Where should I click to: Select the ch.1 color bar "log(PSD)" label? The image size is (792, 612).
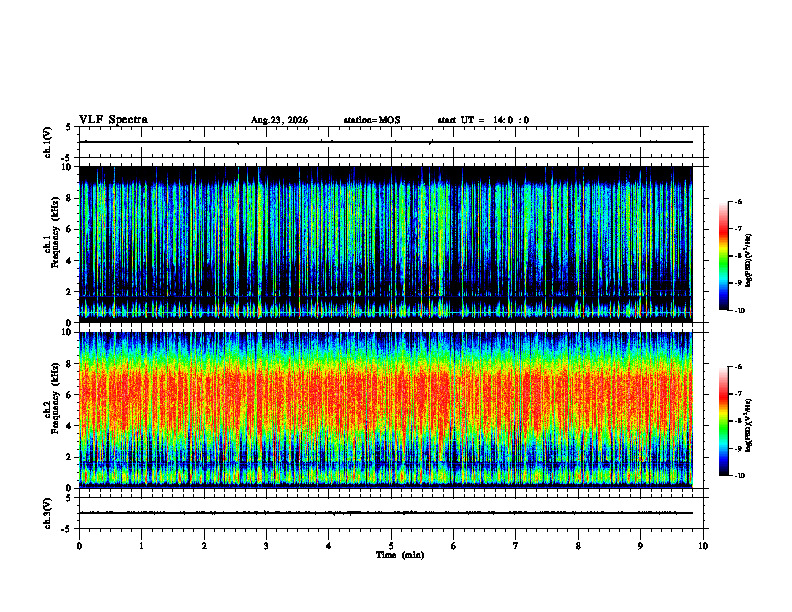pos(748,260)
